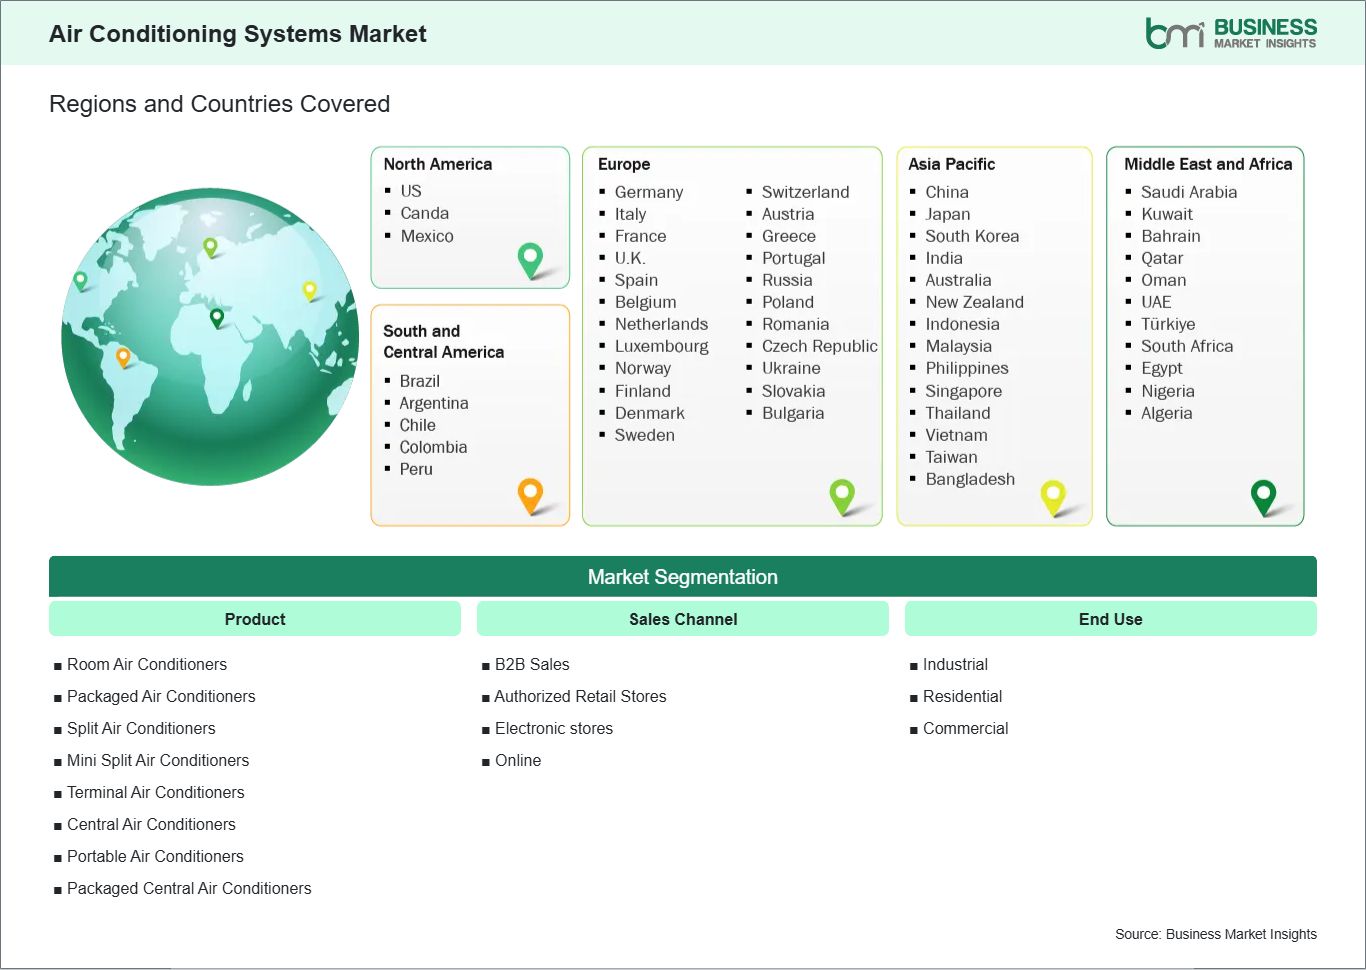1366x970 pixels.
Task: Click the globe illustration
Action: click(x=208, y=337)
